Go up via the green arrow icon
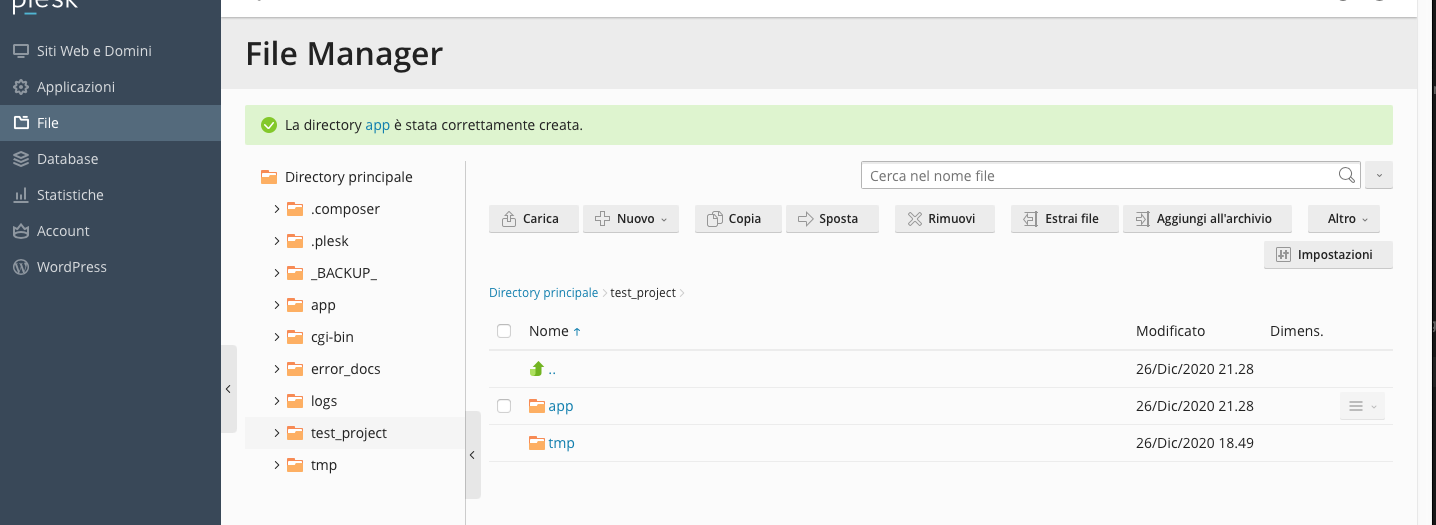This screenshot has height=525, width=1436. pyautogui.click(x=537, y=369)
